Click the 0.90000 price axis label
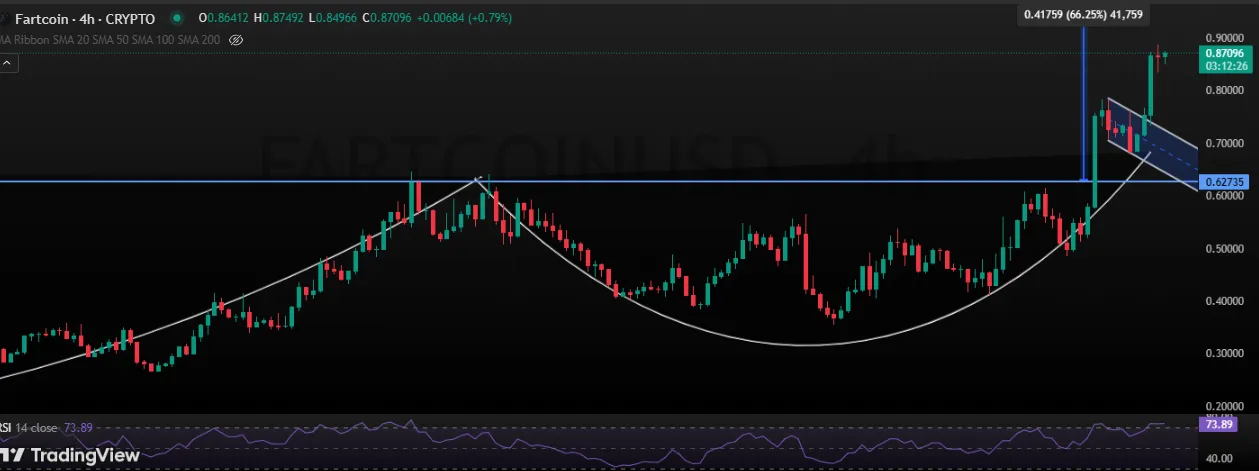The image size is (1259, 471). 1223,37
